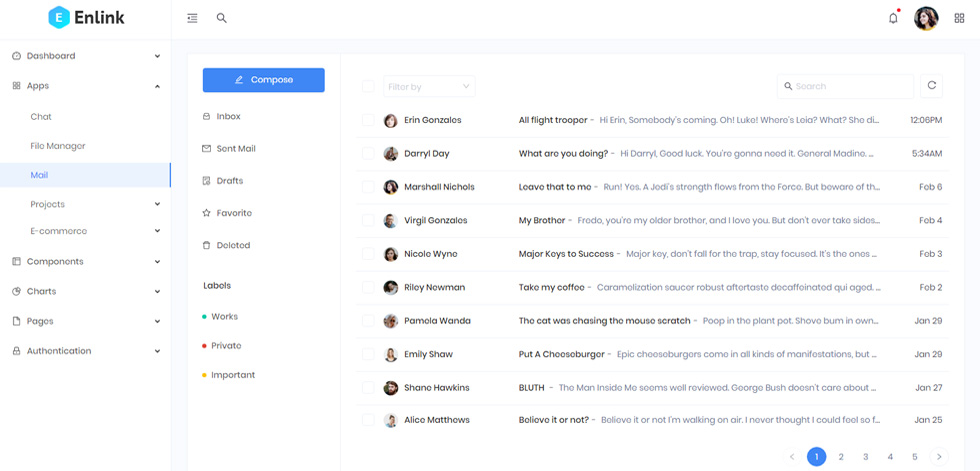Go to mail page 2
This screenshot has width=980, height=471.
[841, 457]
